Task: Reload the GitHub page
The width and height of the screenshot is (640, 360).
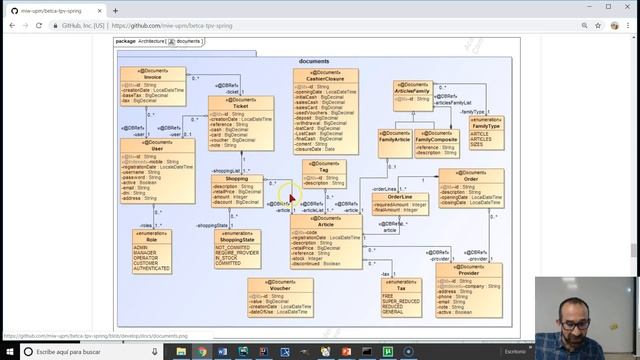Action: click(x=39, y=25)
